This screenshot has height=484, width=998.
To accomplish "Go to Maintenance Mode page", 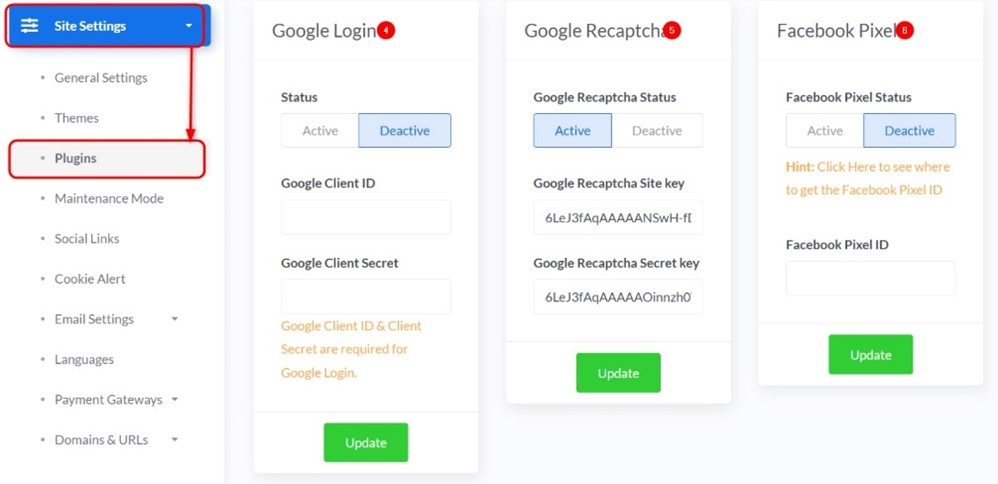I will [x=109, y=199].
